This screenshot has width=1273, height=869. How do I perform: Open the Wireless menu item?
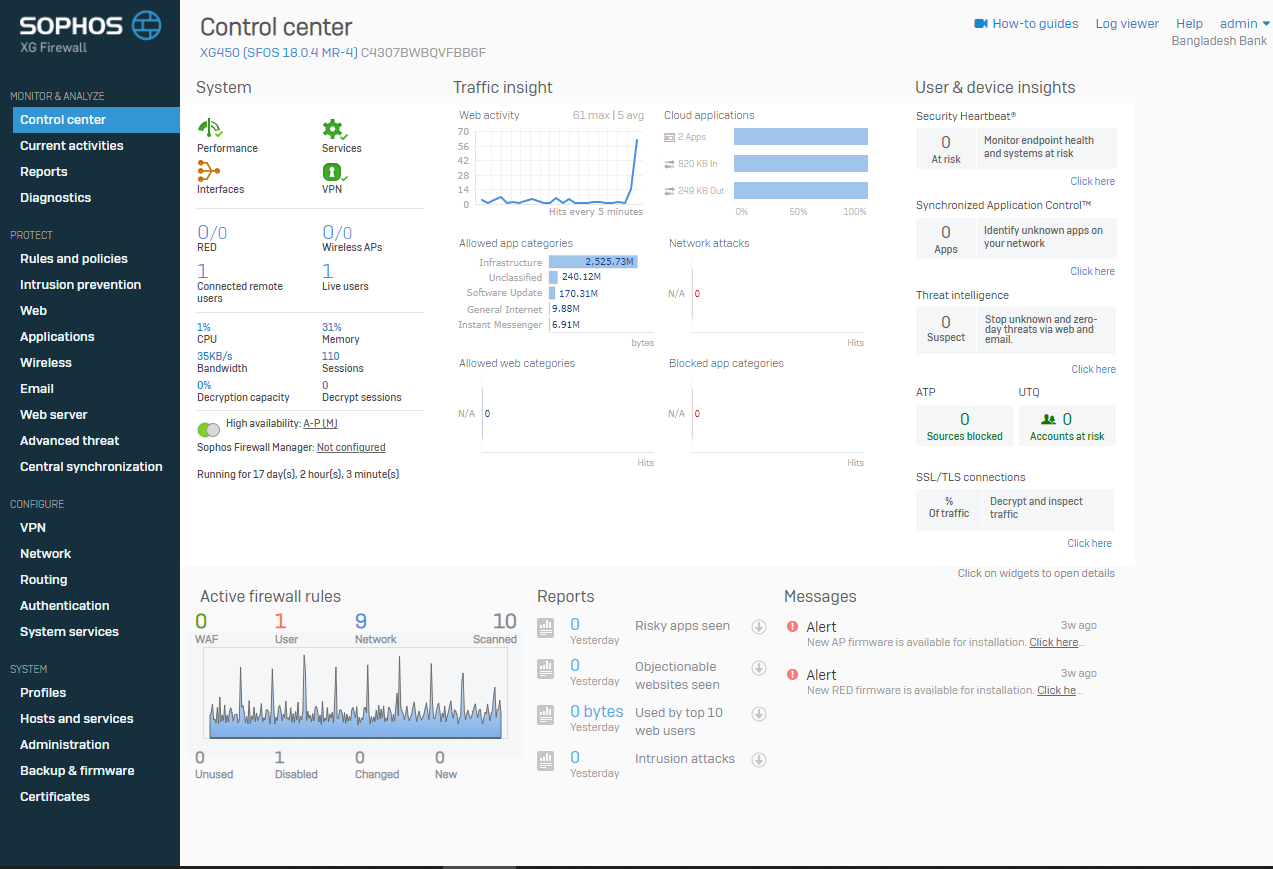(46, 363)
